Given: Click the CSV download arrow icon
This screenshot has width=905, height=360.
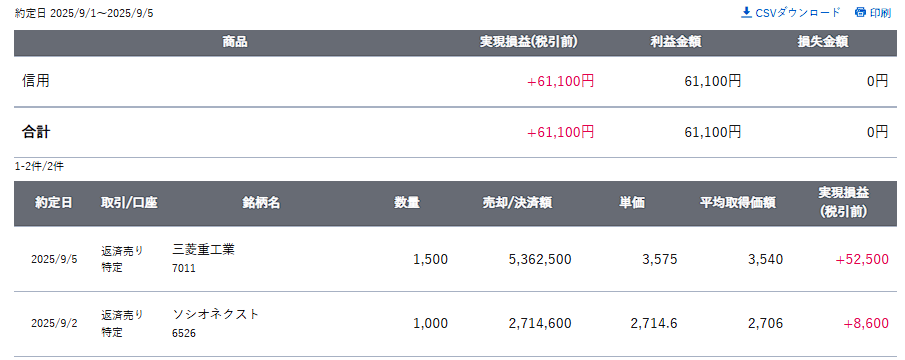Looking at the screenshot, I should coord(746,13).
